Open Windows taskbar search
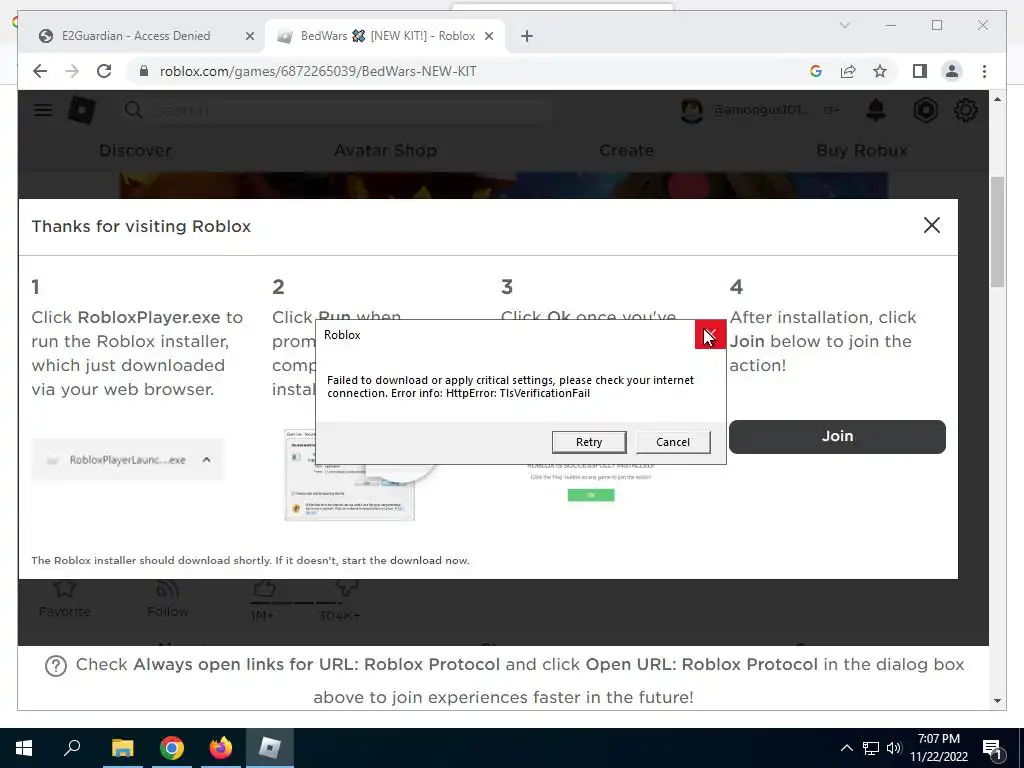 click(x=72, y=748)
